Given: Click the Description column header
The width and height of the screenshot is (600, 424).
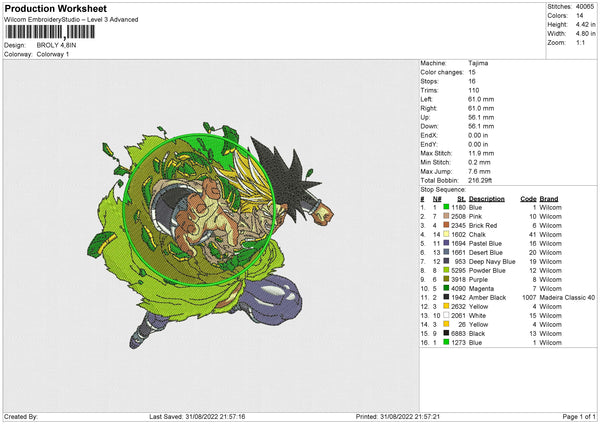Looking at the screenshot, I should [487, 199].
